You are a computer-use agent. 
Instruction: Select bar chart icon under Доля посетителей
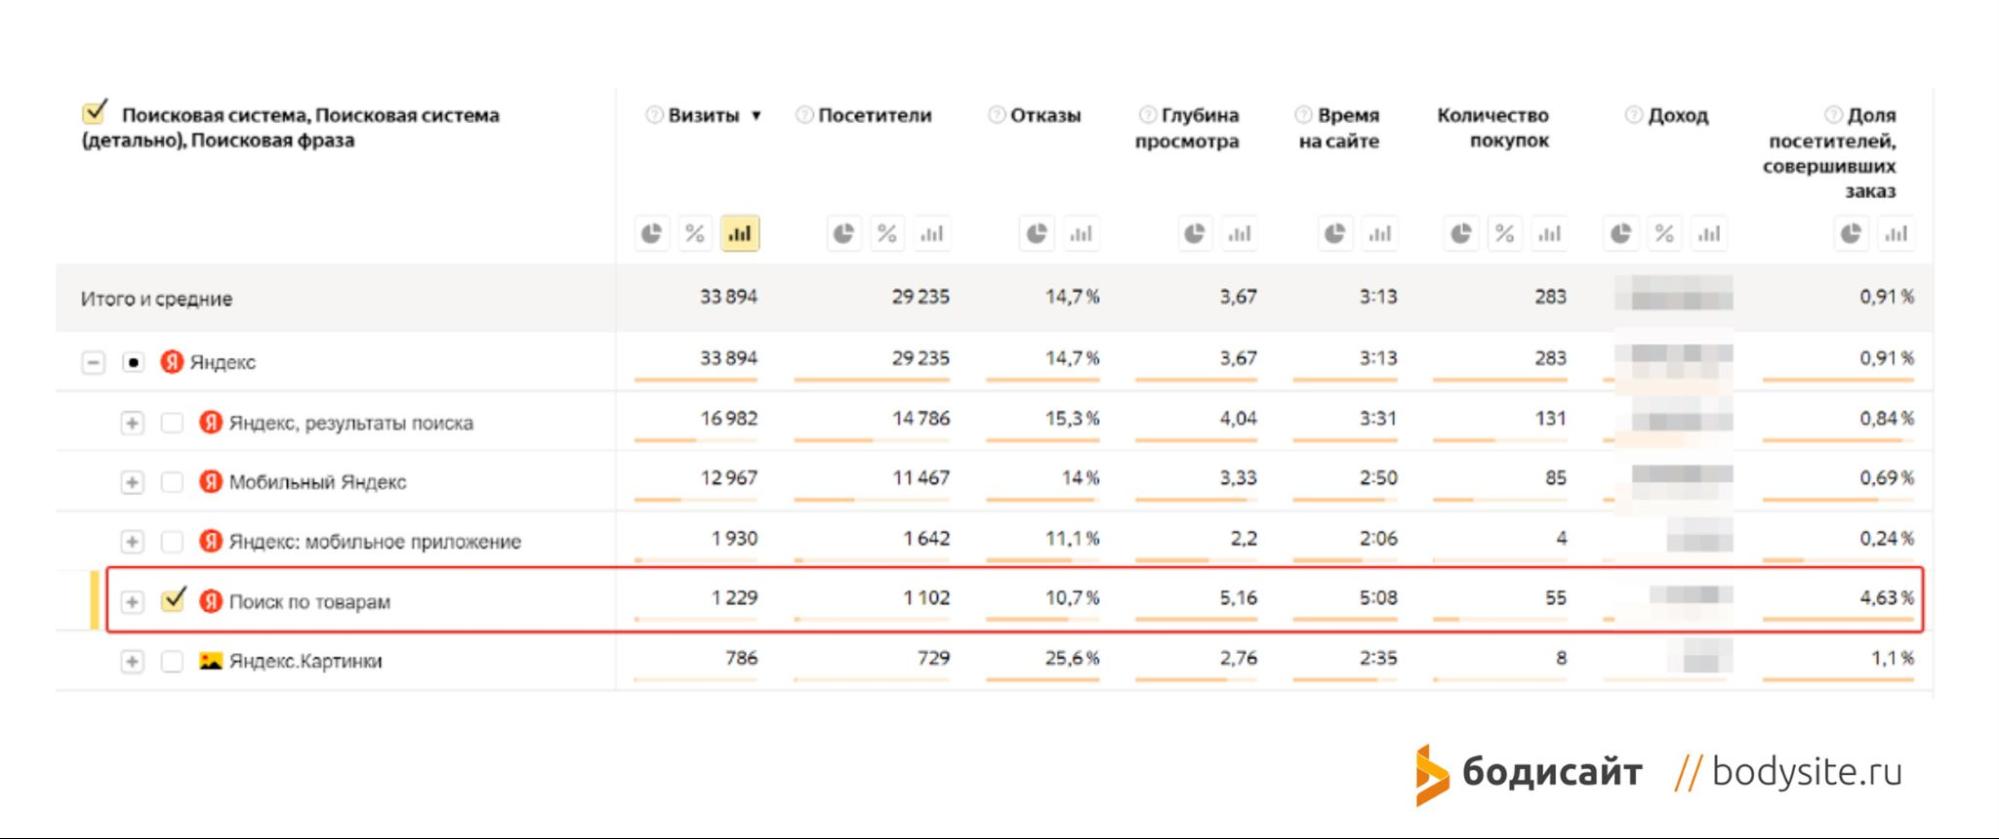[x=1896, y=234]
